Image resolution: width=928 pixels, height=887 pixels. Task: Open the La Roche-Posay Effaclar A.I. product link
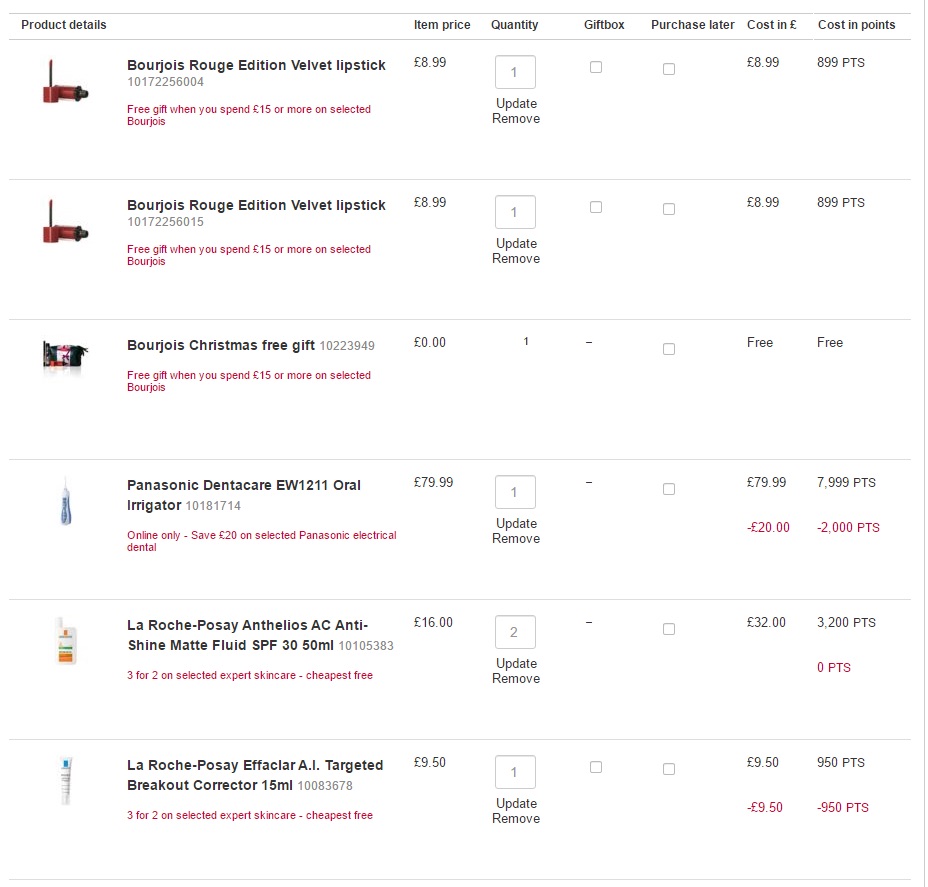(255, 765)
